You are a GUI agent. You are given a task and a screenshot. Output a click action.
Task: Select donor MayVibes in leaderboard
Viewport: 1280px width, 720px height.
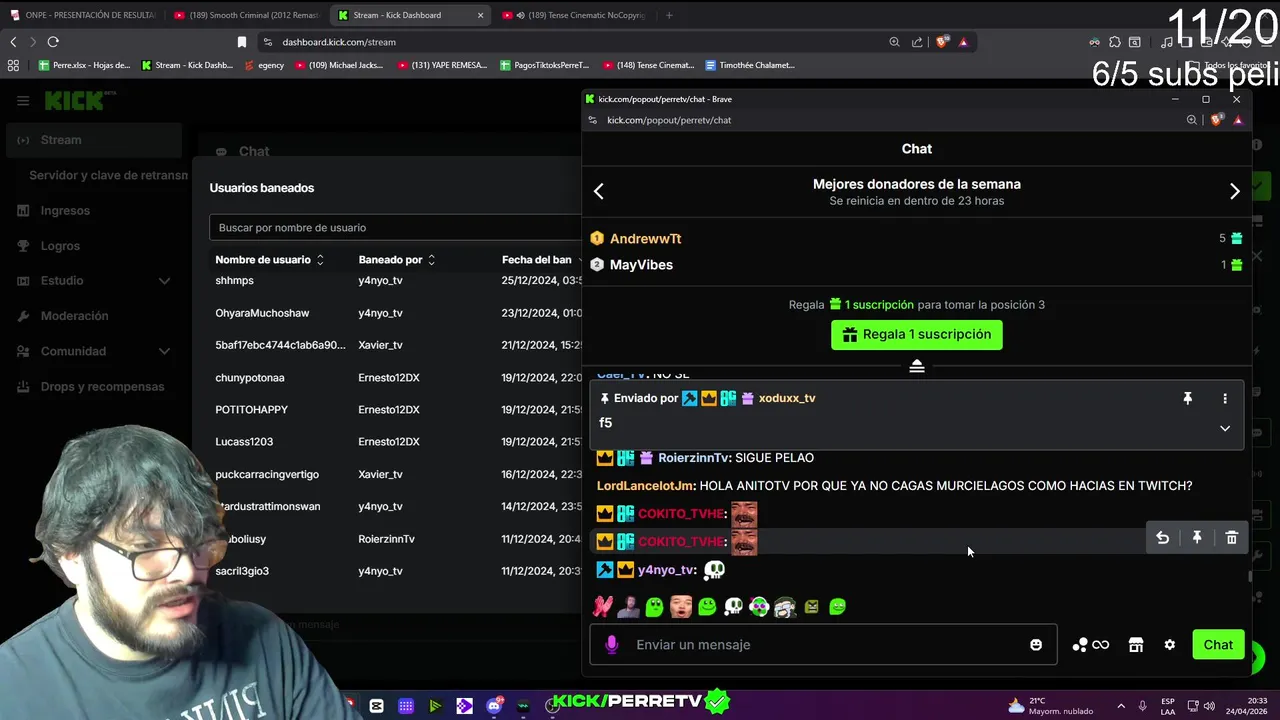641,265
